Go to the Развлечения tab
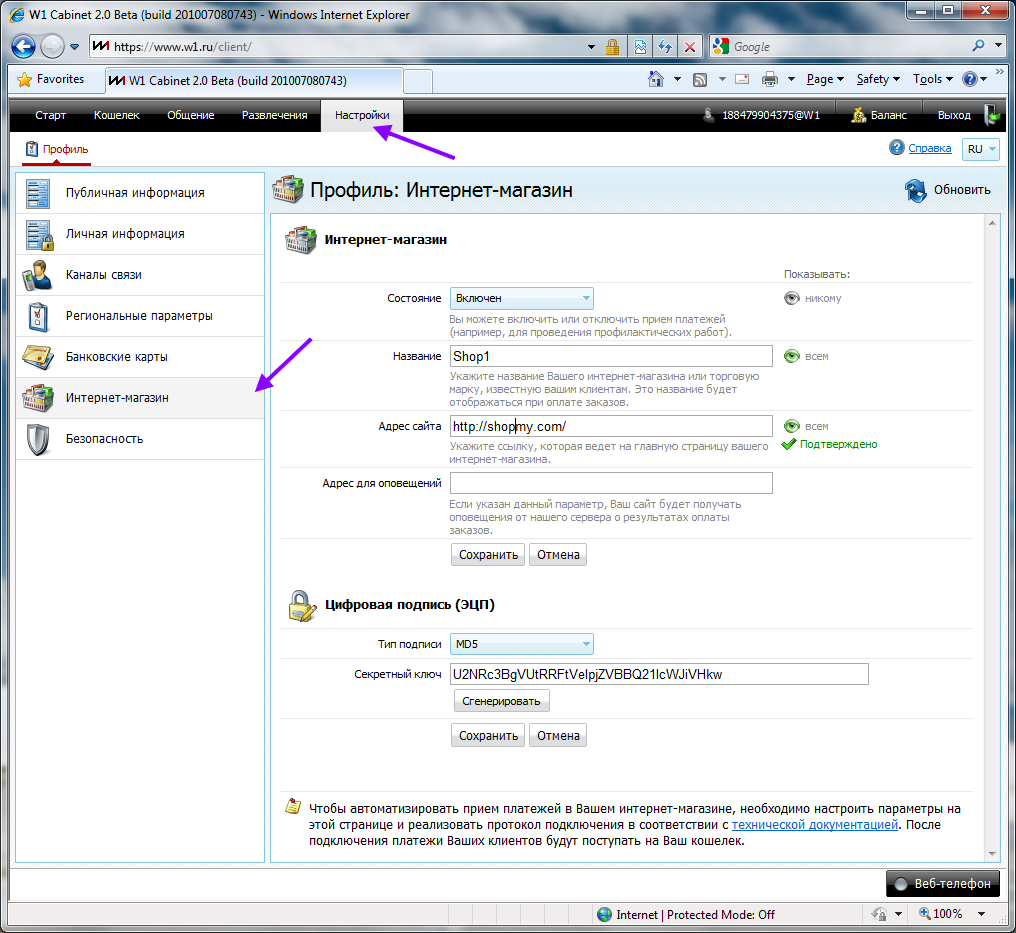 tap(275, 115)
